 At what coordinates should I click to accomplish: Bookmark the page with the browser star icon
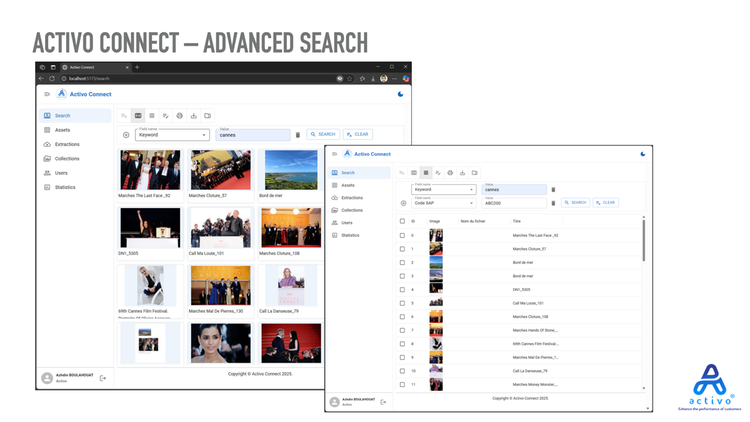click(350, 78)
